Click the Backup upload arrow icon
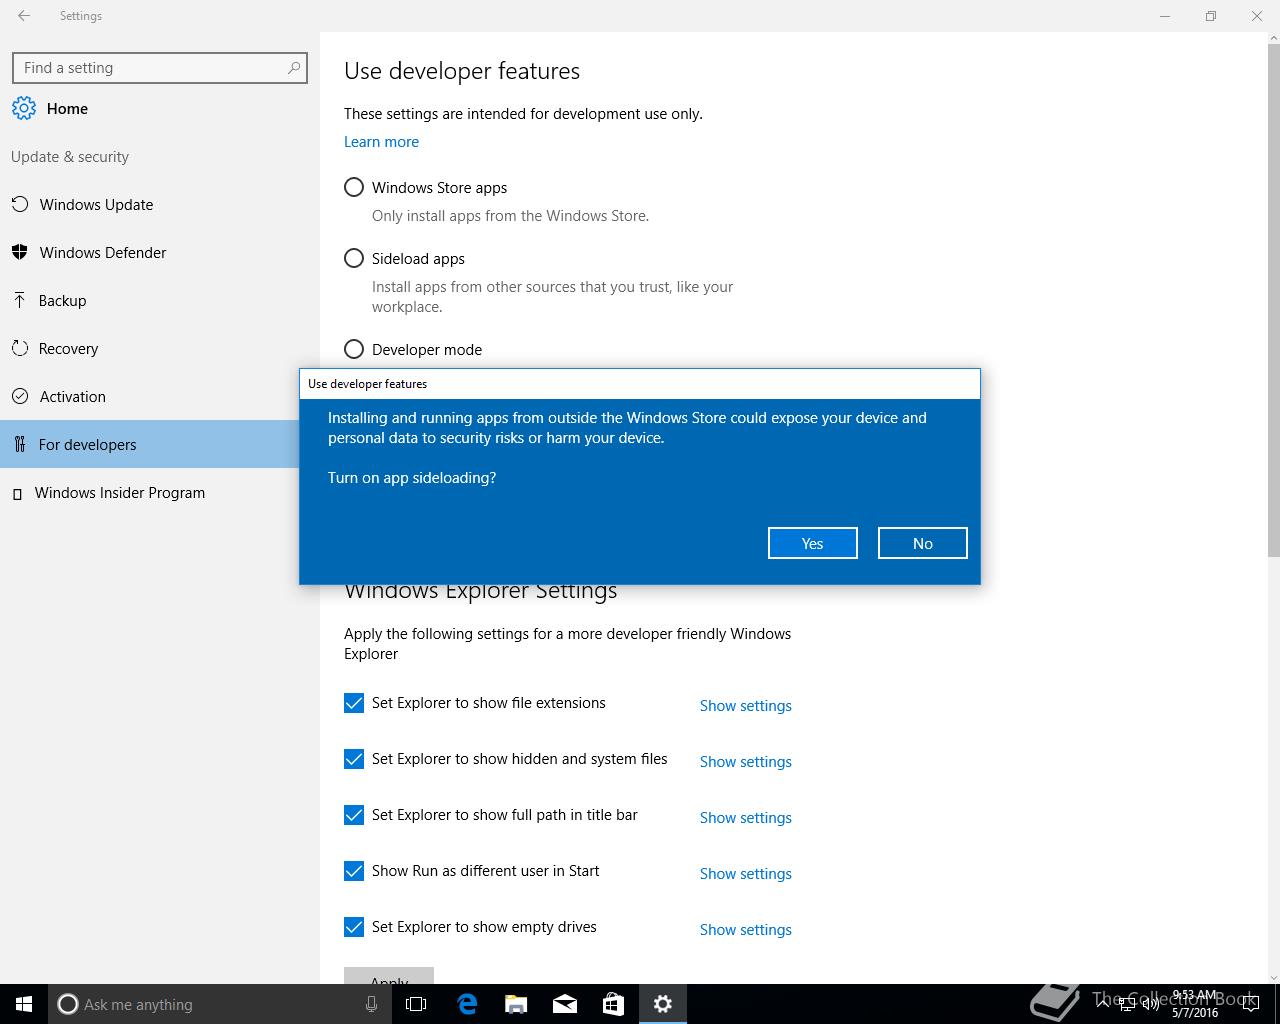The image size is (1280, 1024). coord(19,300)
